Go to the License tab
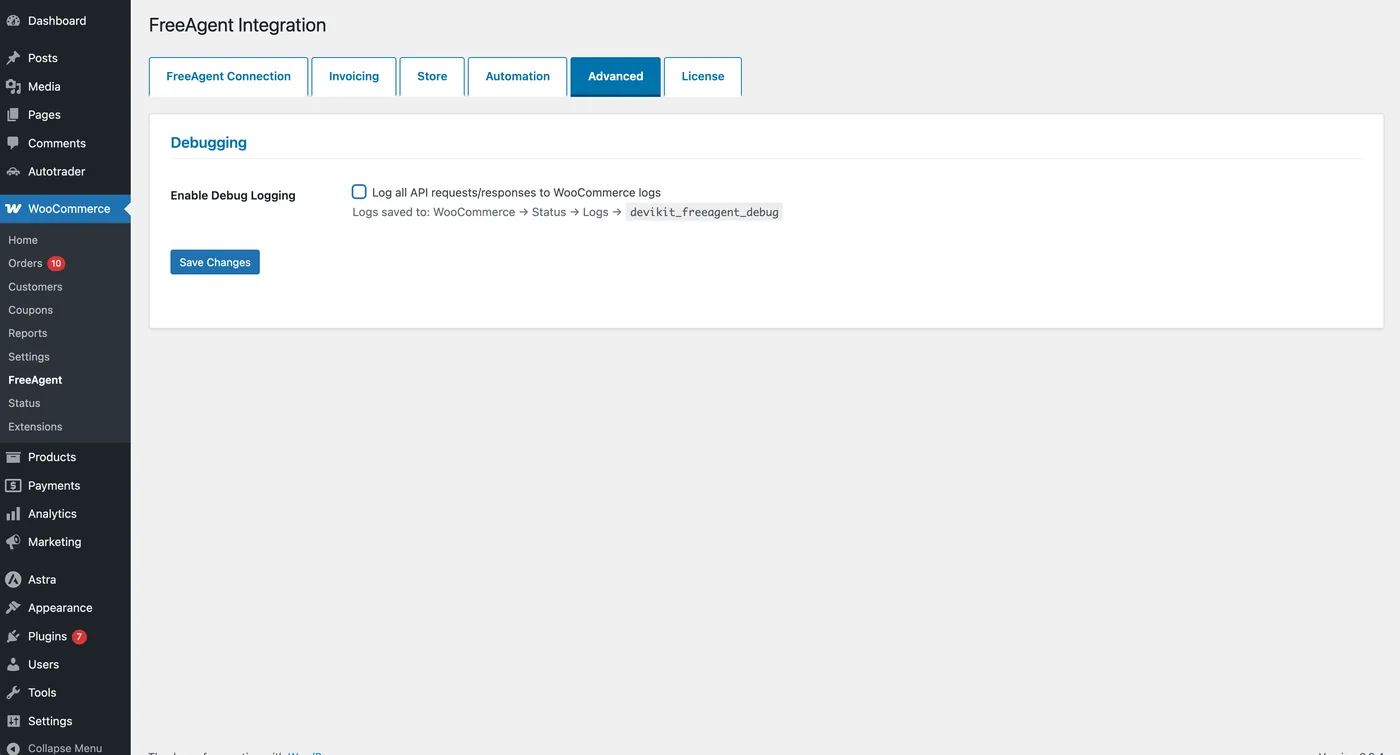The image size is (1400, 755). click(x=703, y=77)
